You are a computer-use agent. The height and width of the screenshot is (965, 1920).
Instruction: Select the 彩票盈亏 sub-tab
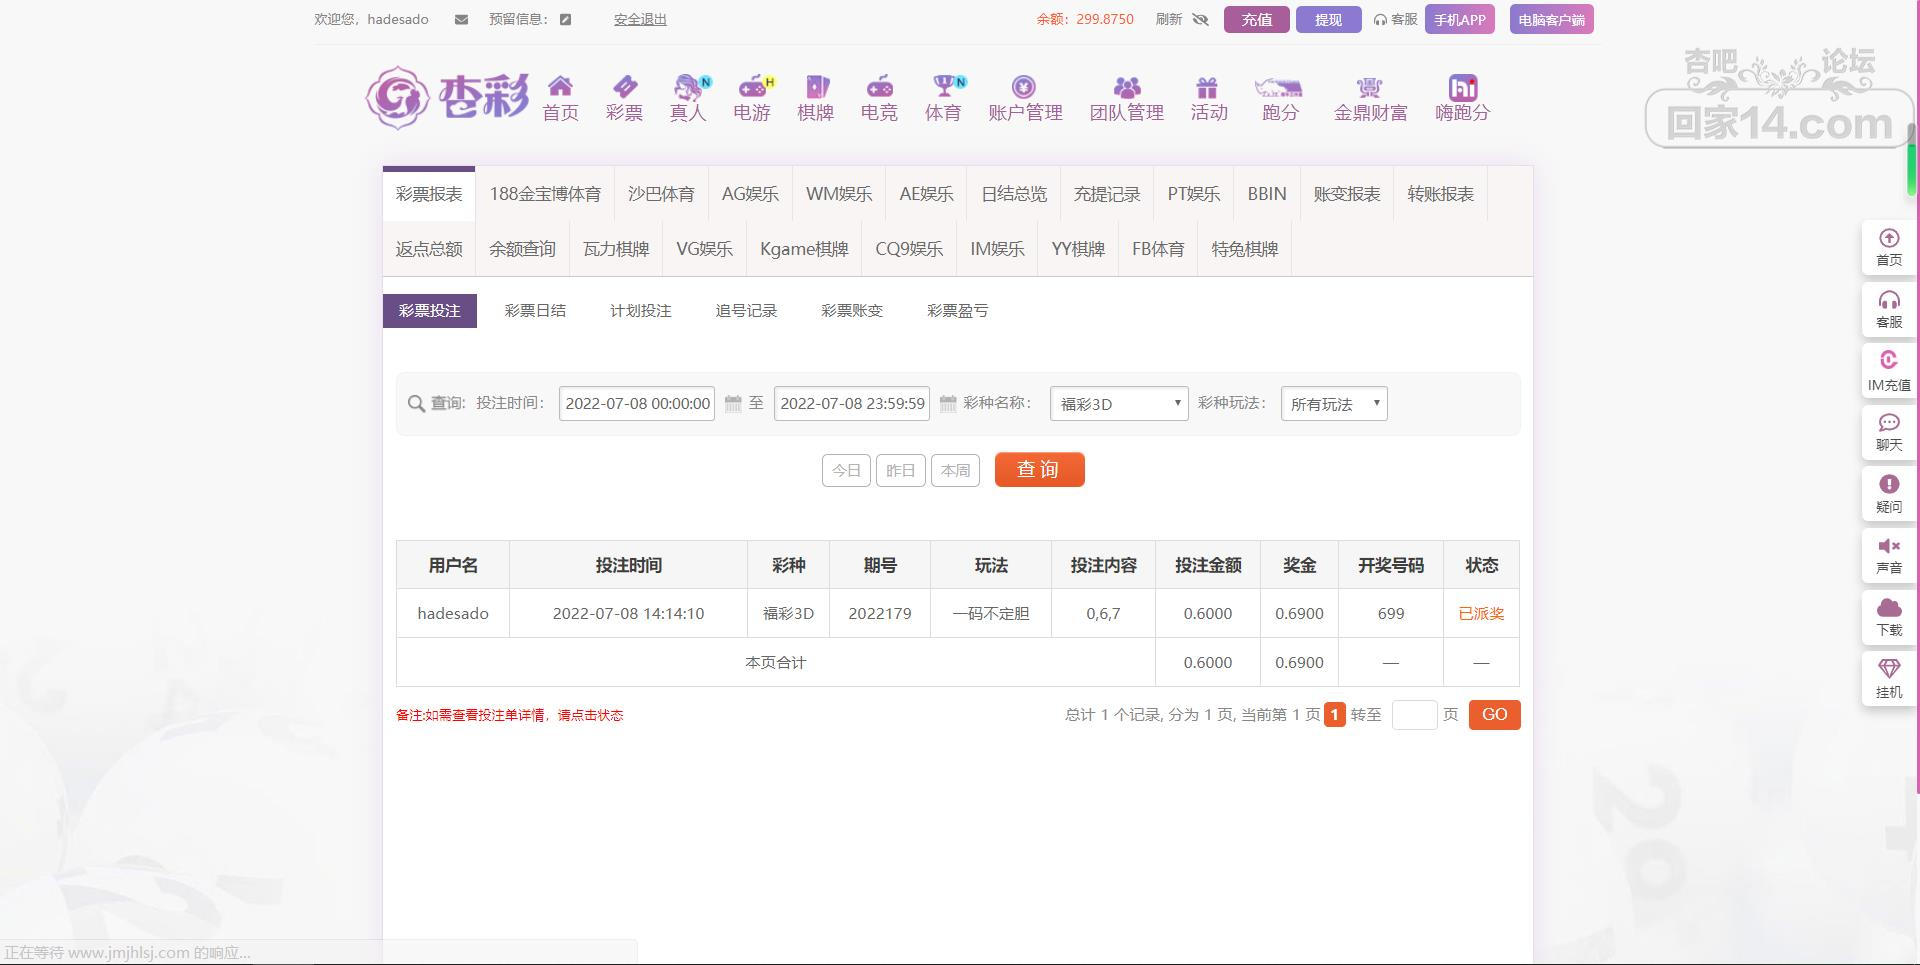coord(957,311)
